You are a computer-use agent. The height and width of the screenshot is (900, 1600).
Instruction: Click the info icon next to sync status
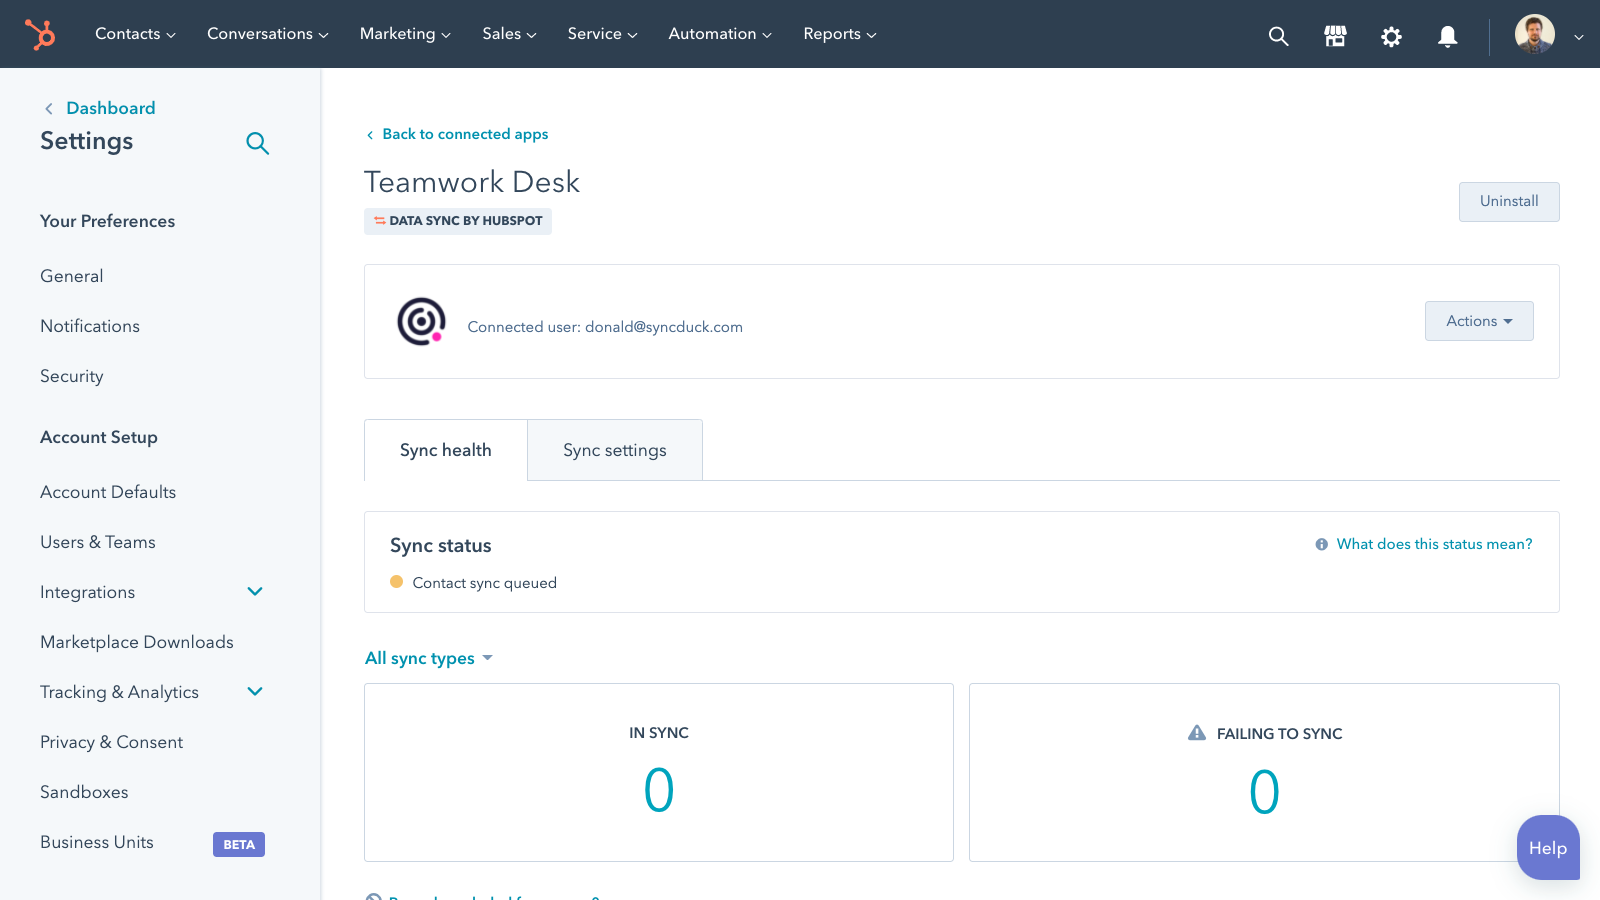pos(1321,544)
